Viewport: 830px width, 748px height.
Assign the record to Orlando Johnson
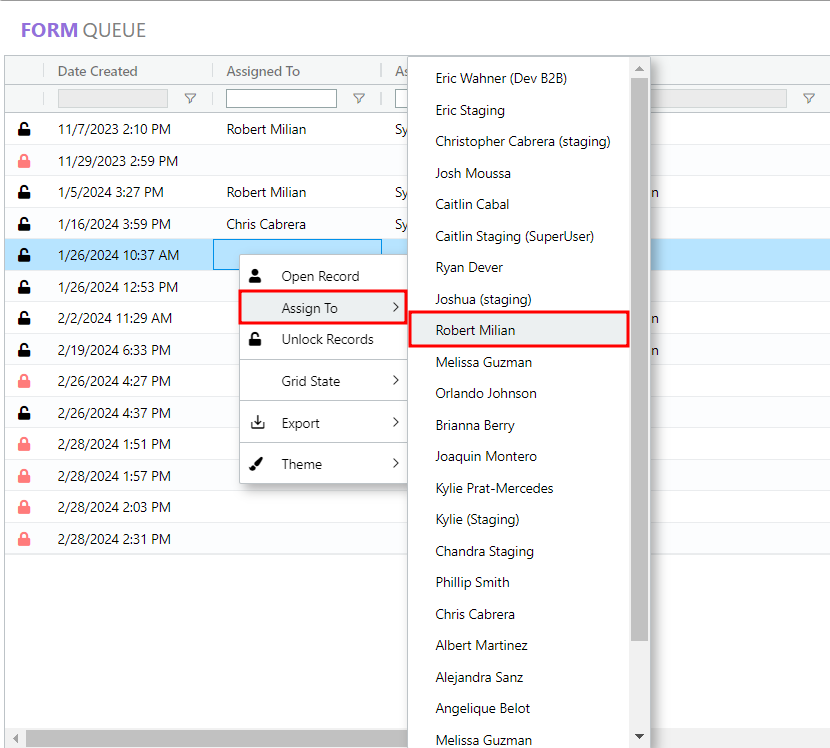click(x=486, y=393)
